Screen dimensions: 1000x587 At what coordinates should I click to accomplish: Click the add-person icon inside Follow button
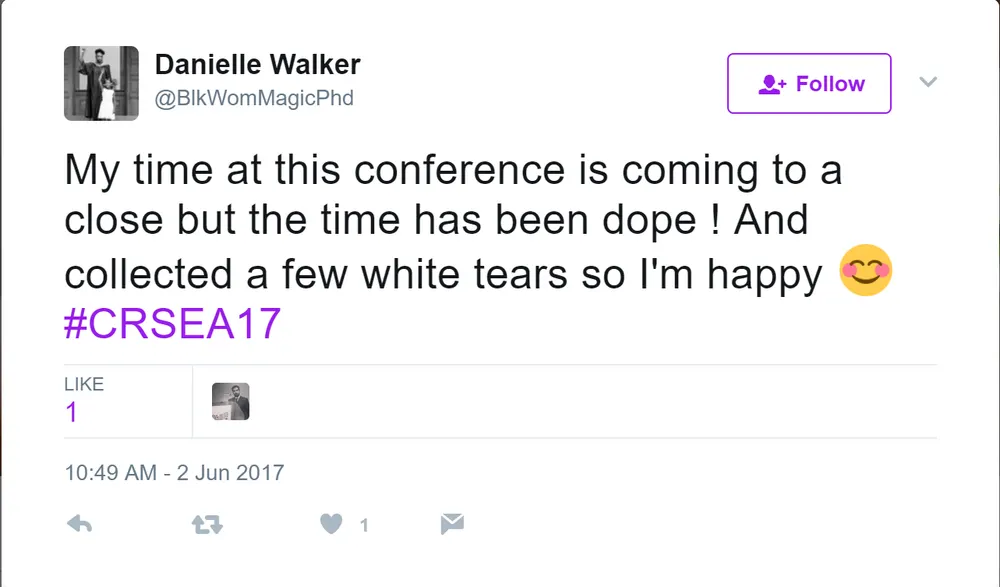click(x=772, y=84)
